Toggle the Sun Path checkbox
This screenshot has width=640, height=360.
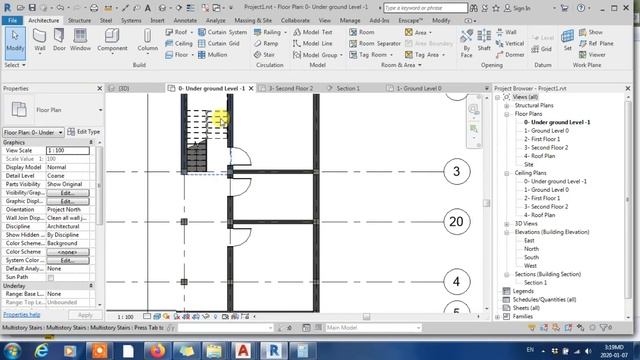click(51, 278)
